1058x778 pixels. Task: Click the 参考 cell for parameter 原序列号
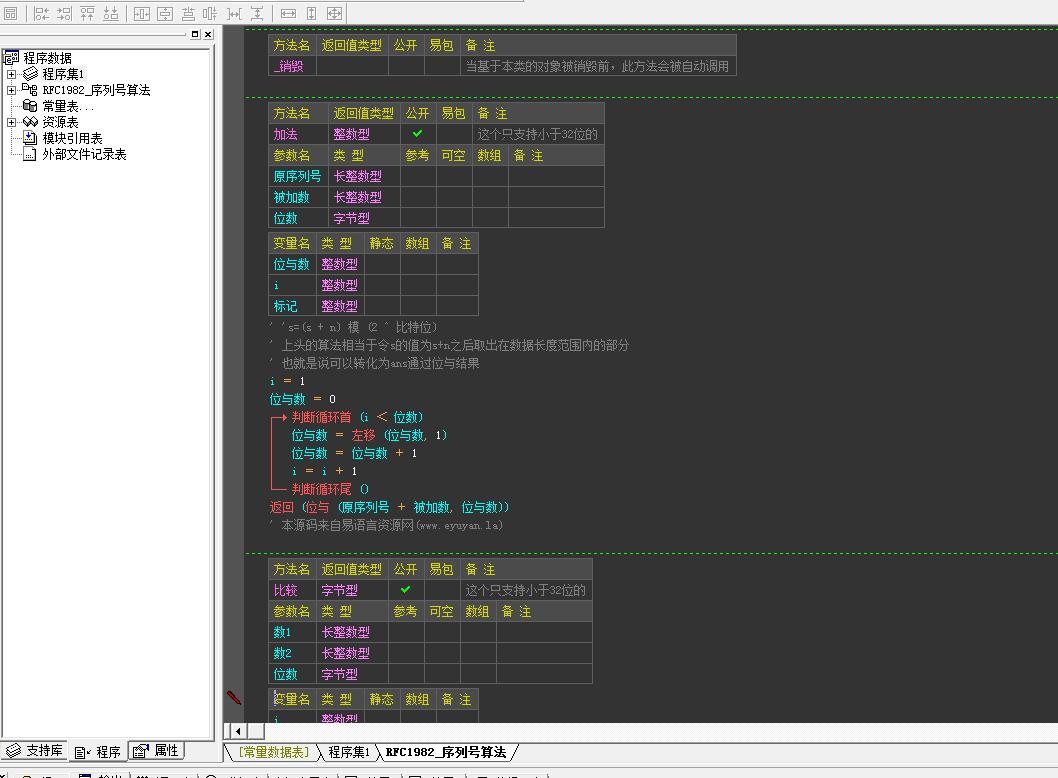[x=417, y=176]
